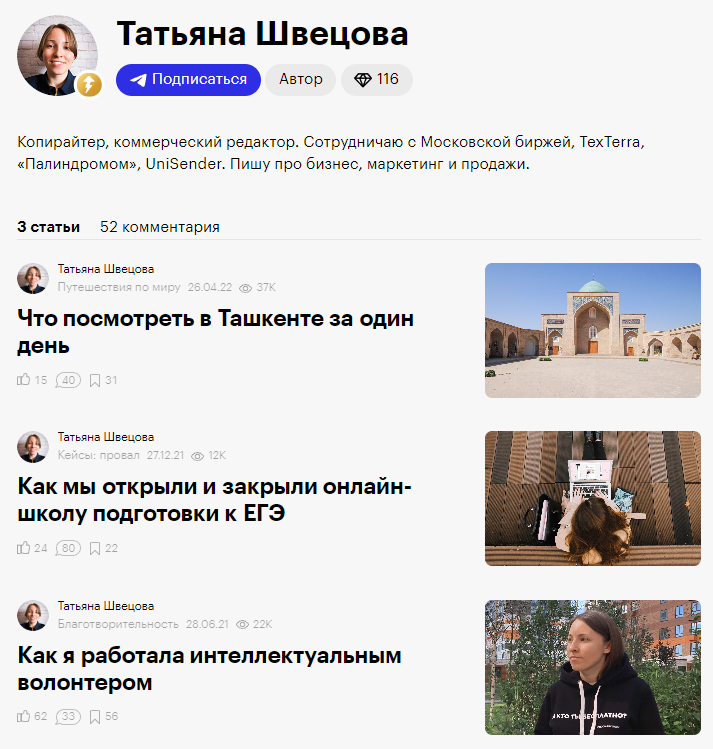
Task: Open article Как я работала интеллектуальным волонтером
Action: click(209, 668)
